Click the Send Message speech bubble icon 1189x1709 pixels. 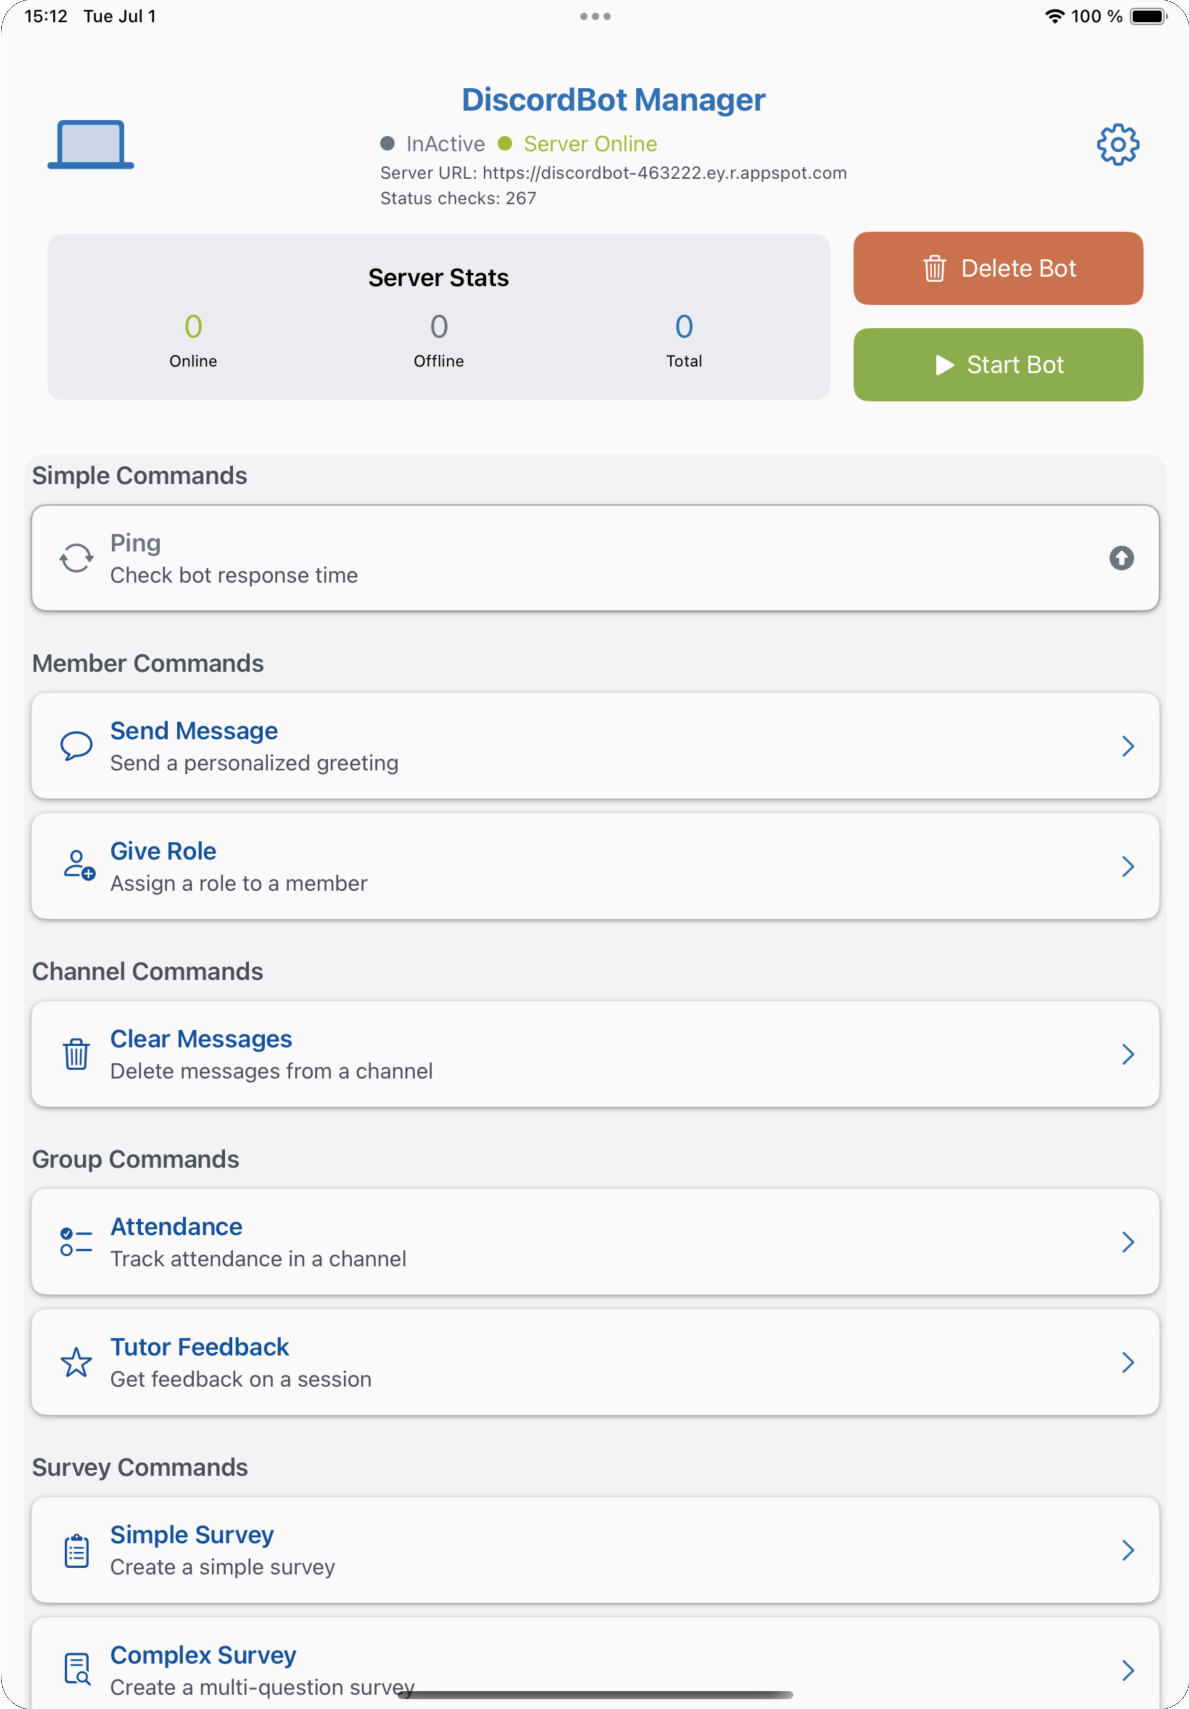coord(76,745)
